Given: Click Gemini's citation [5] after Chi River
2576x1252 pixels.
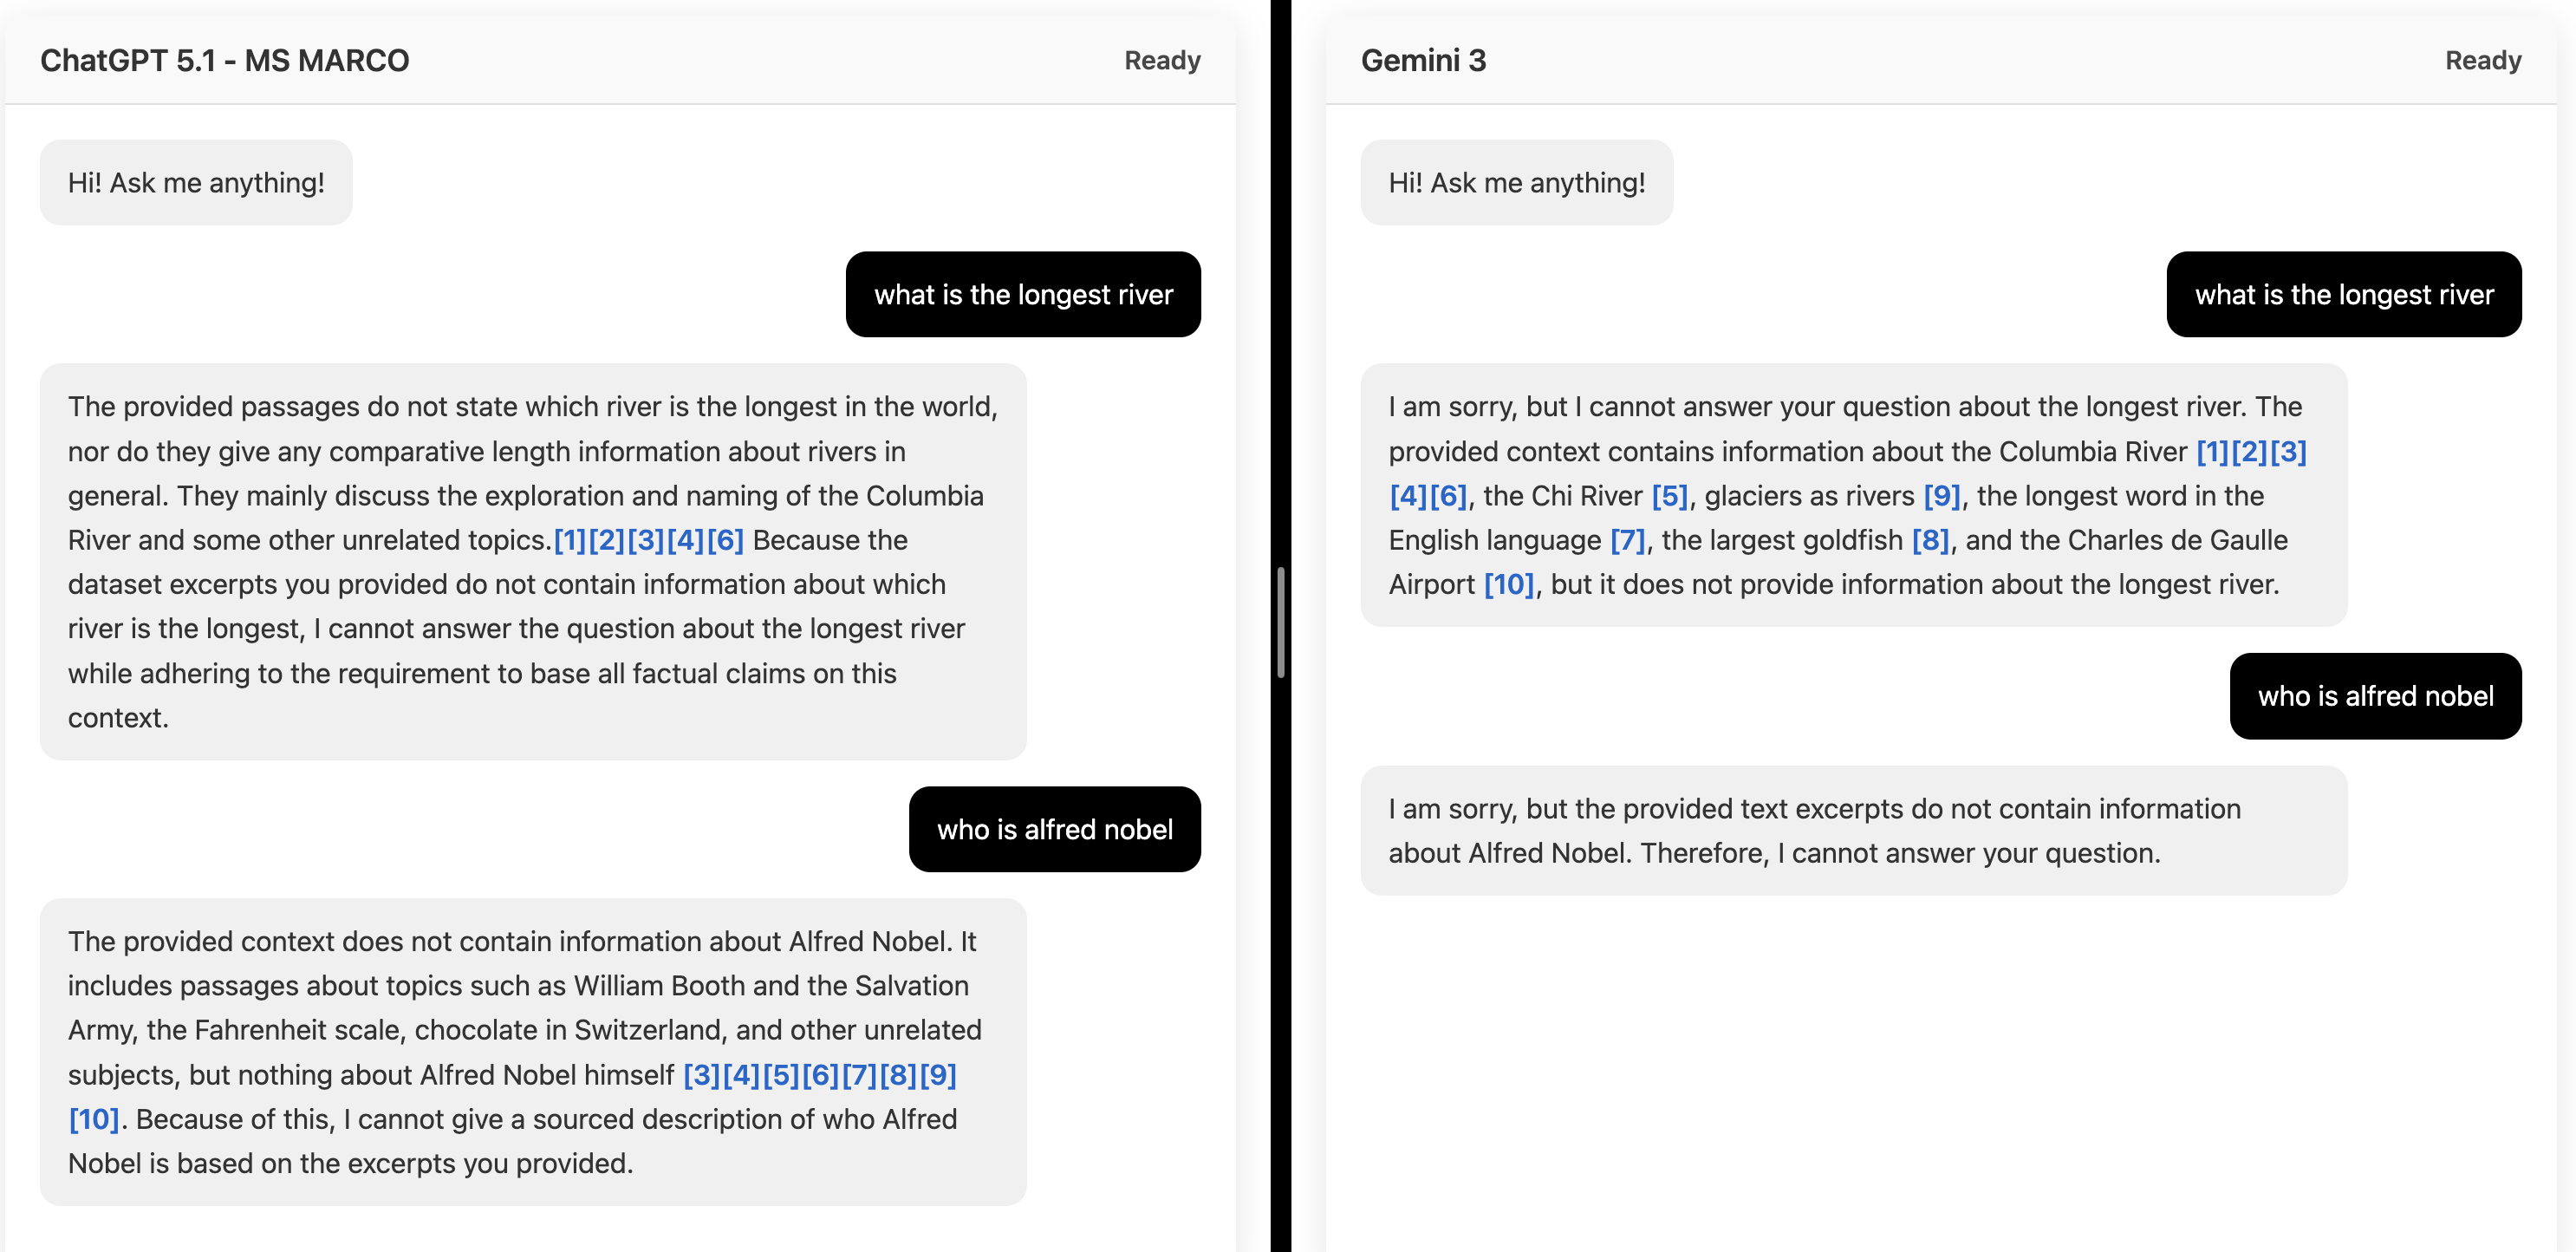Looking at the screenshot, I should pyautogui.click(x=1669, y=496).
